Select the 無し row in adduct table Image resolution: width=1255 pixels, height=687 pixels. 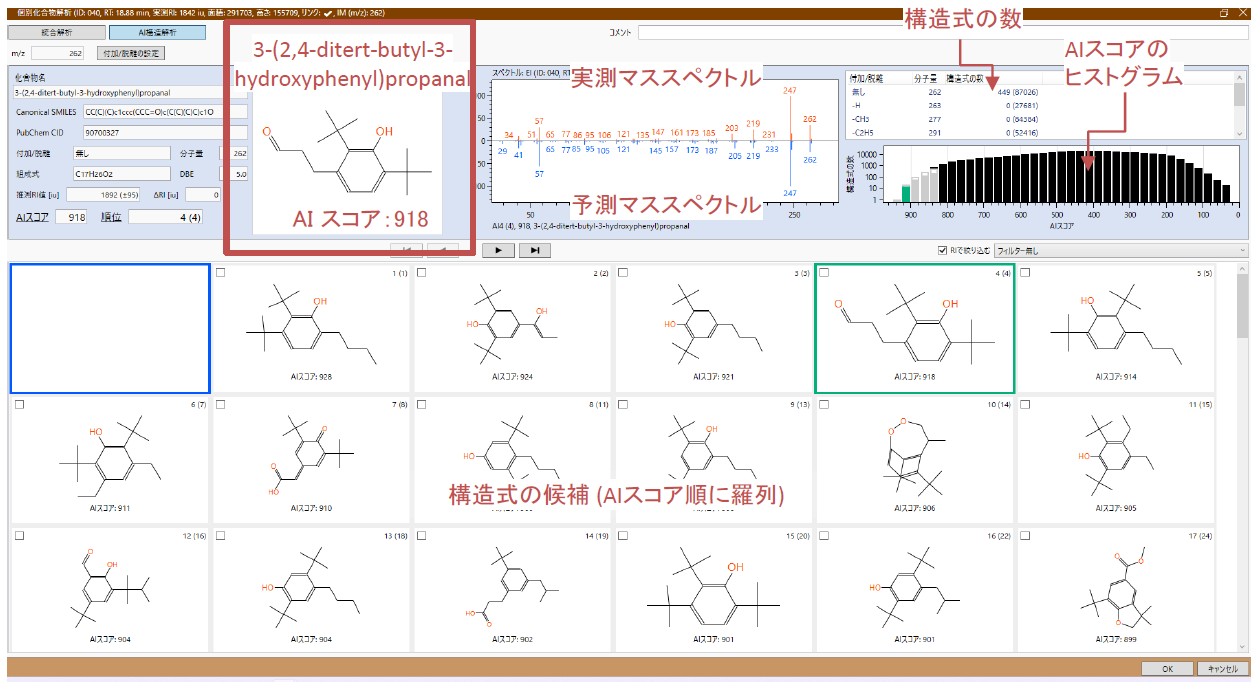click(x=1038, y=90)
